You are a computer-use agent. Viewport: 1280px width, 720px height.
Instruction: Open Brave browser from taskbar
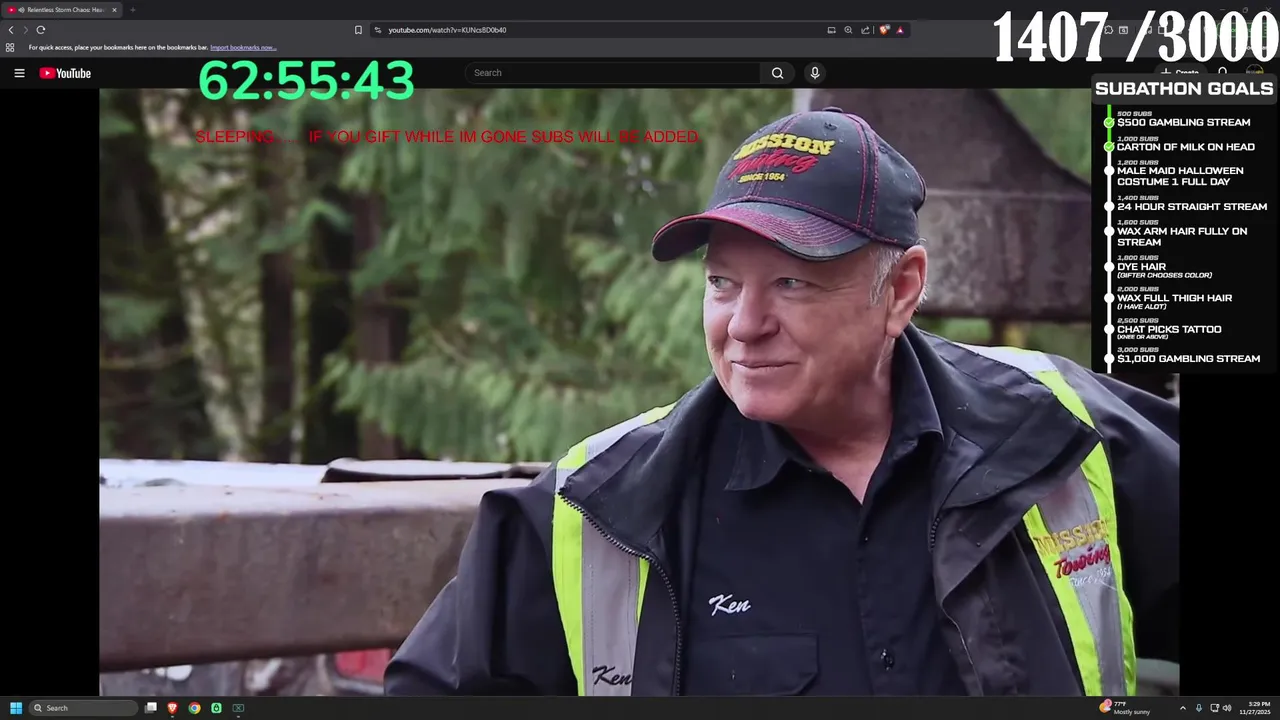(172, 708)
